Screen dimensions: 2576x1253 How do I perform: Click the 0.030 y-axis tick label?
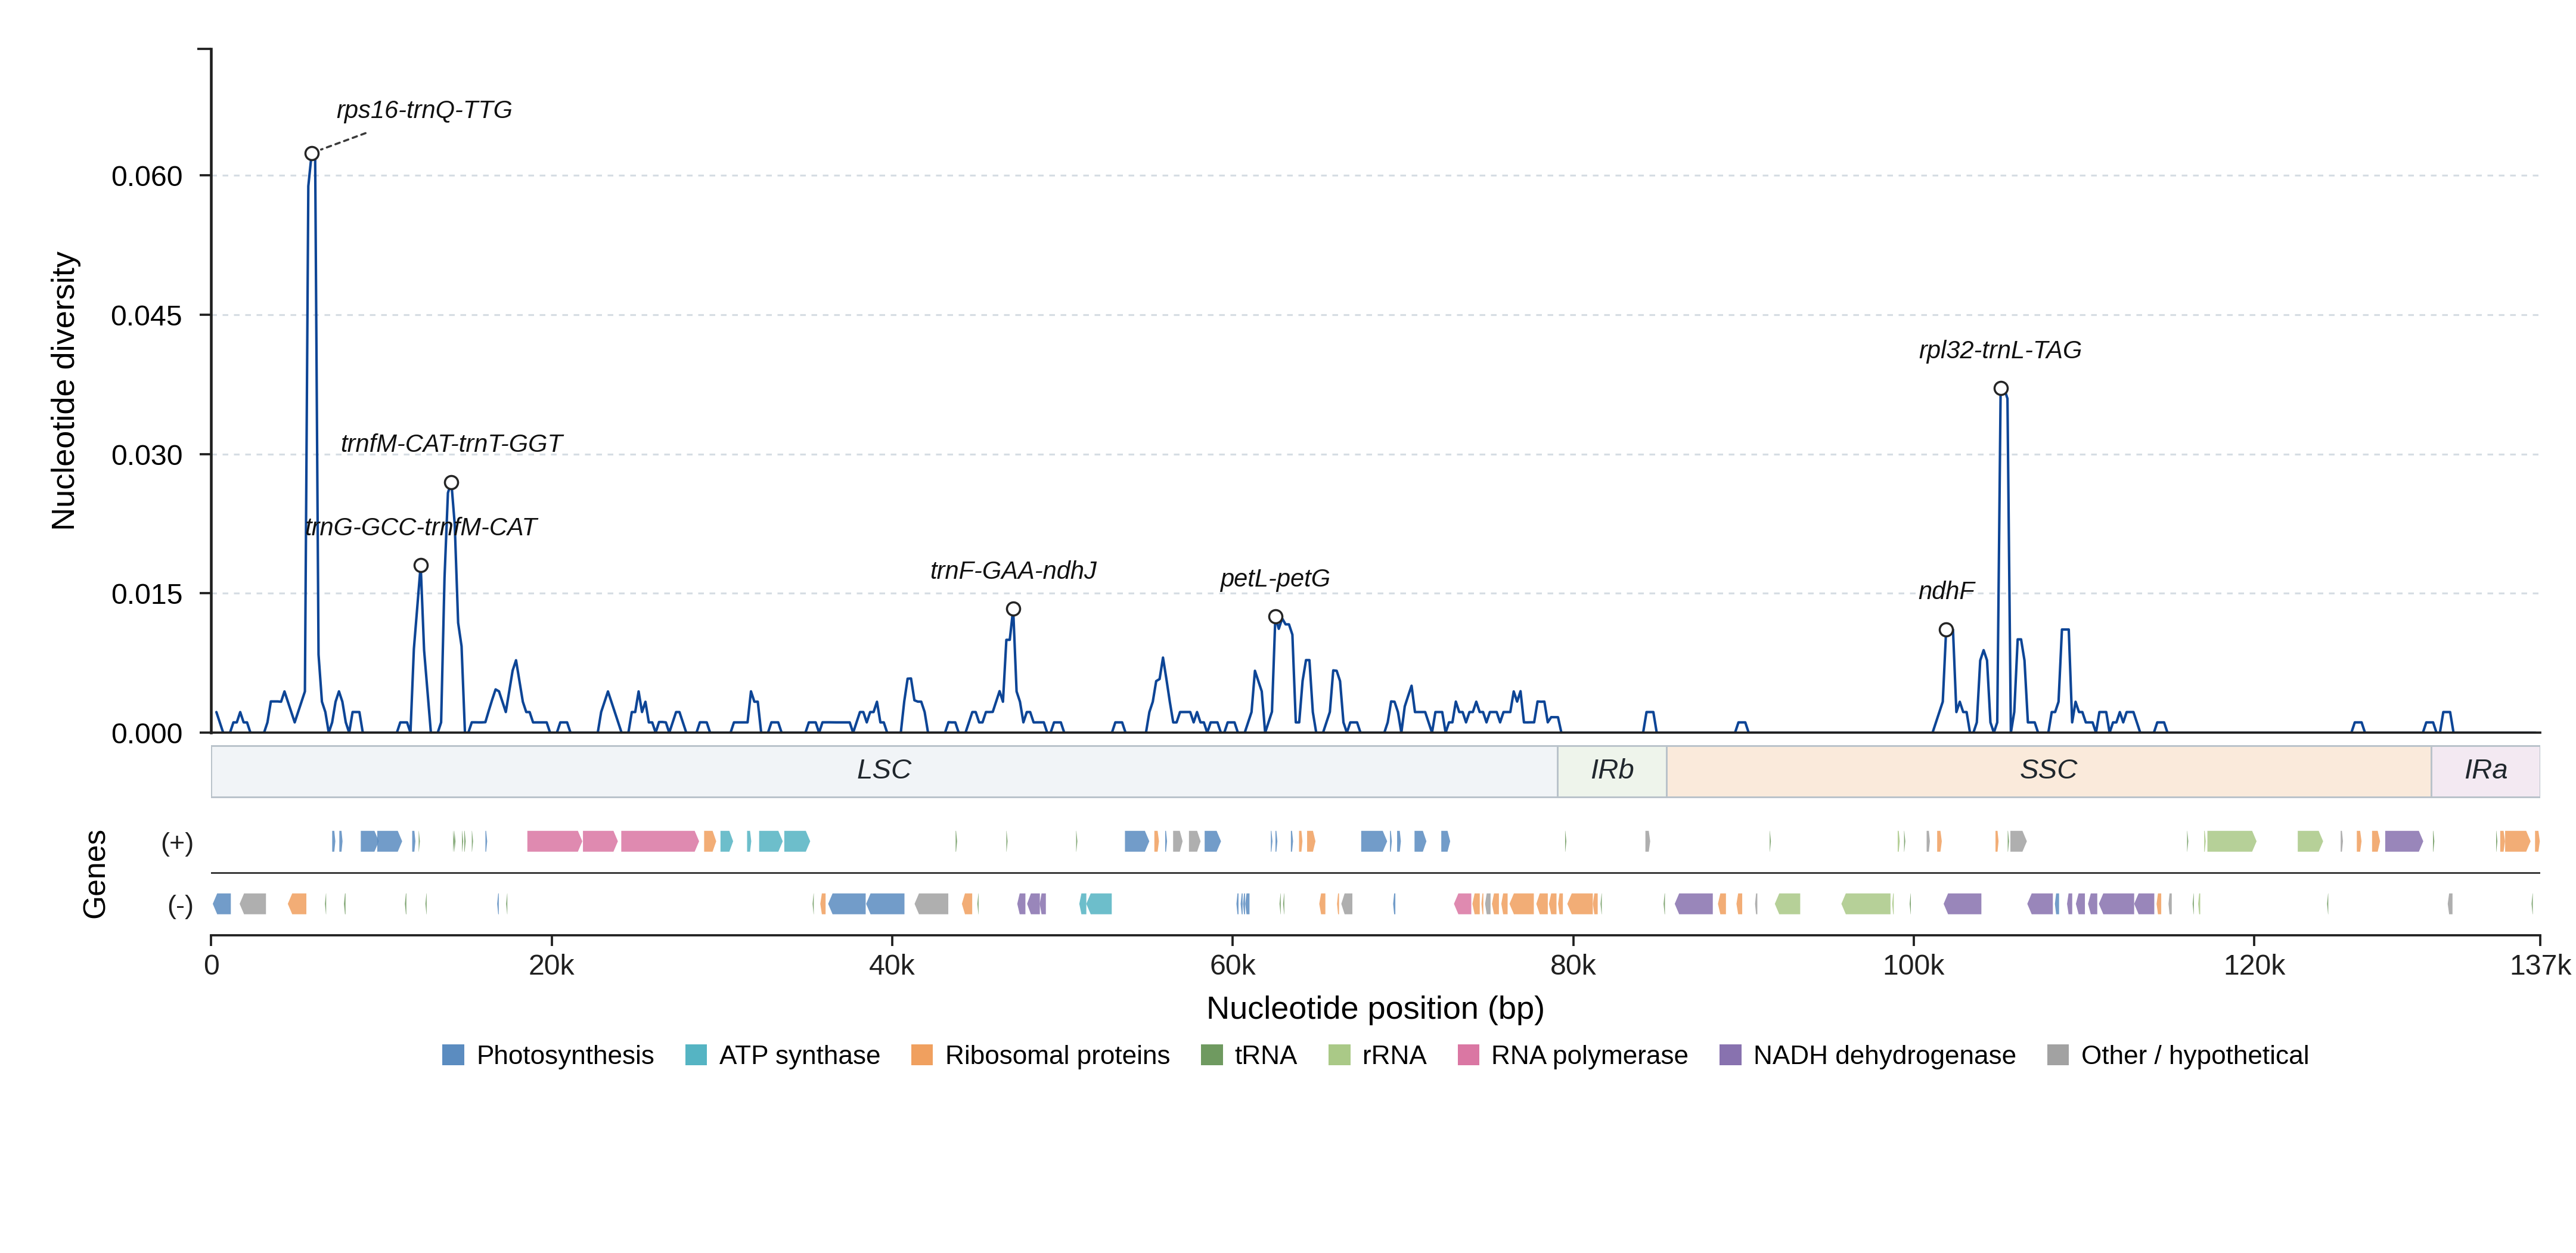tap(147, 456)
